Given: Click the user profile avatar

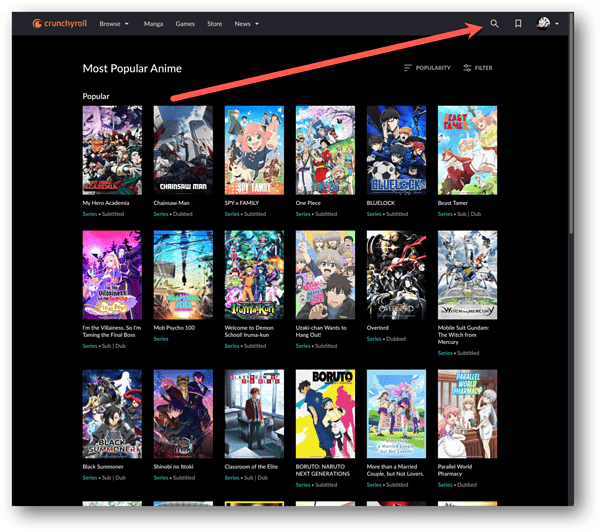Looking at the screenshot, I should coord(543,23).
